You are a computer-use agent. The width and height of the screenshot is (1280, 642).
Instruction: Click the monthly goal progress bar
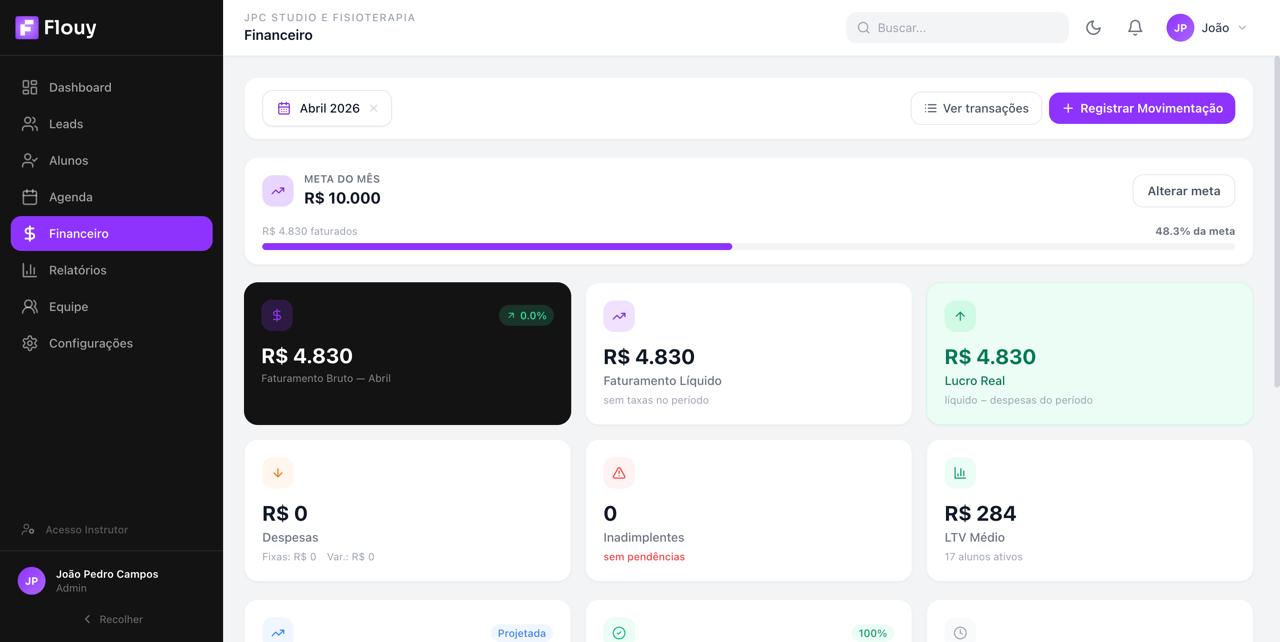click(748, 246)
